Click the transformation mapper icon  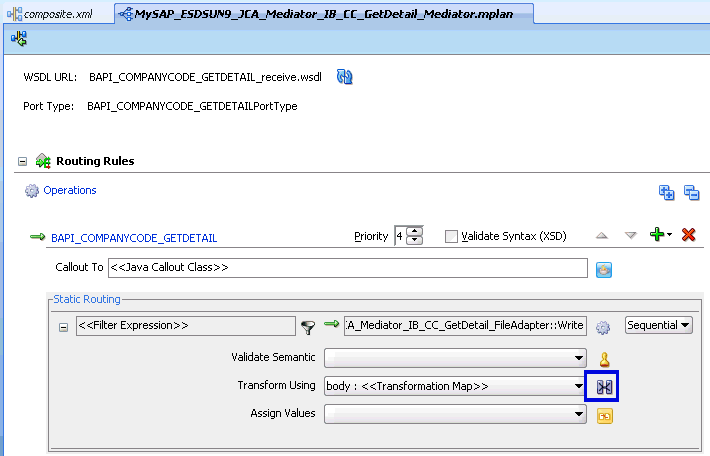point(602,386)
